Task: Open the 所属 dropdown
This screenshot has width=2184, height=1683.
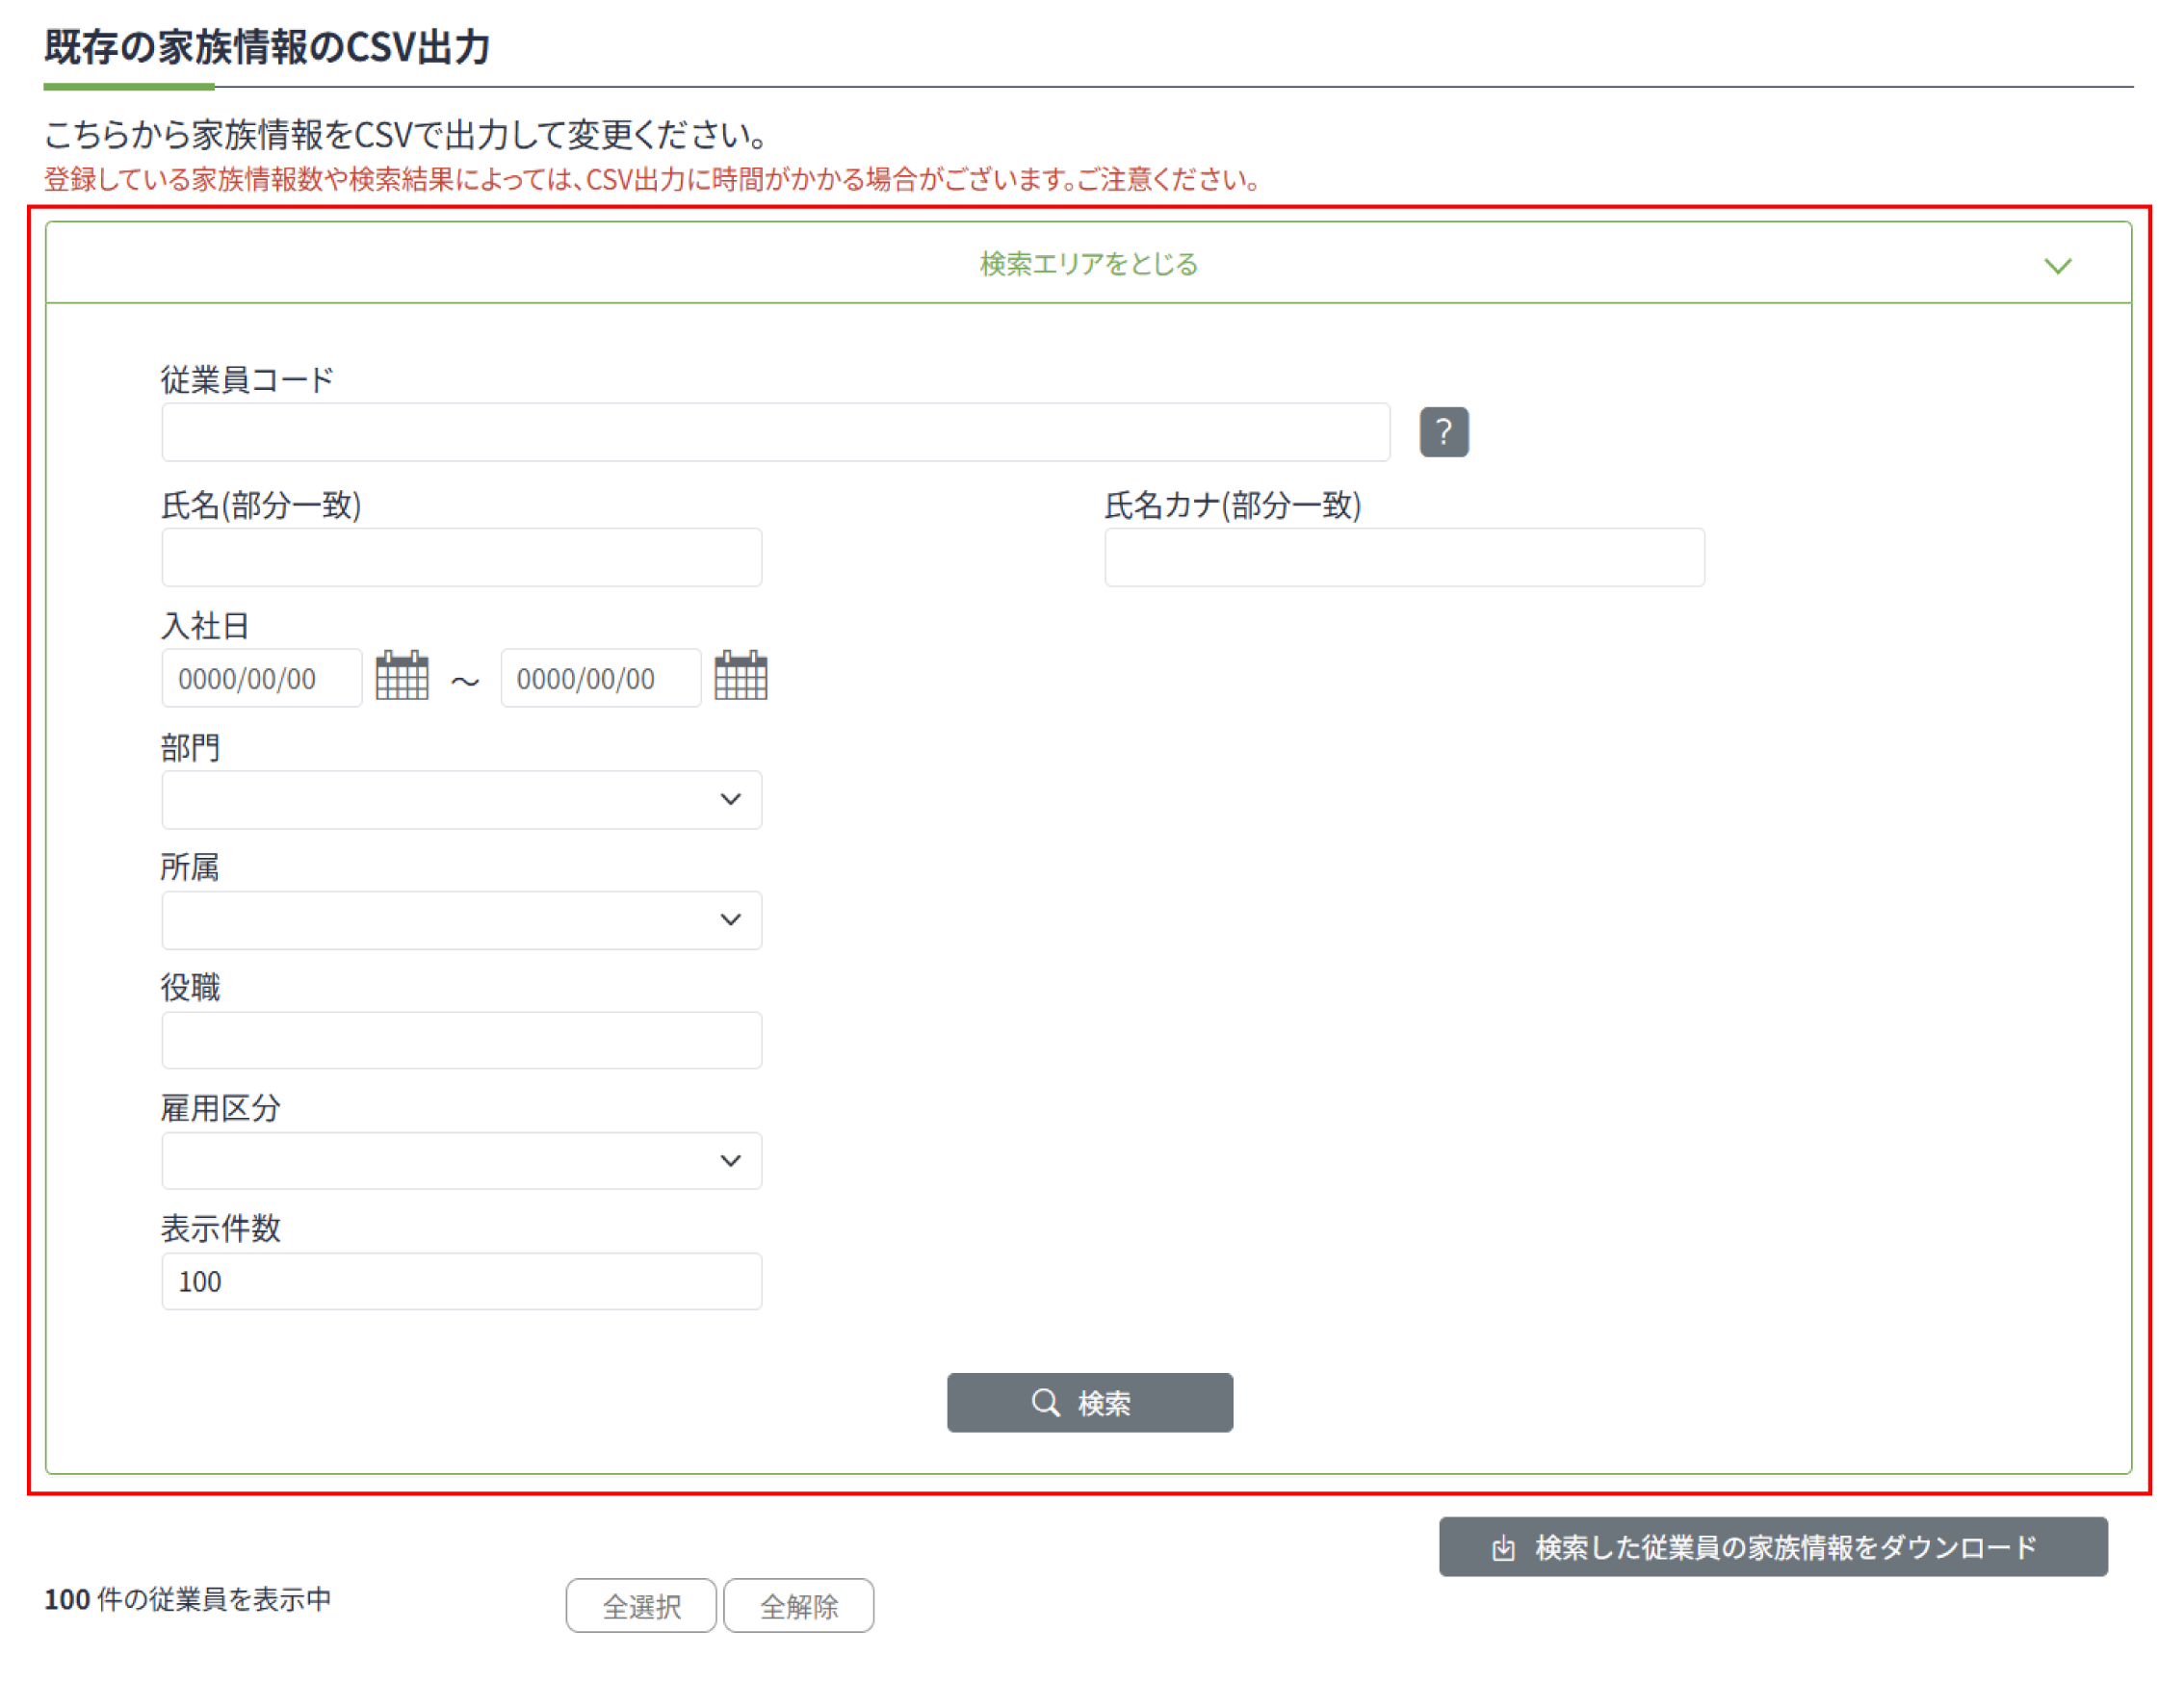Action: click(x=461, y=920)
